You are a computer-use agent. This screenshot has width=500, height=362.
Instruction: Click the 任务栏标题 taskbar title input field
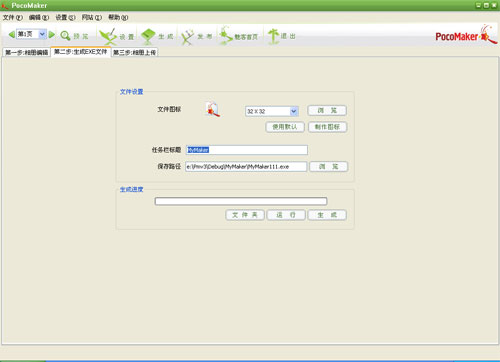(247, 150)
